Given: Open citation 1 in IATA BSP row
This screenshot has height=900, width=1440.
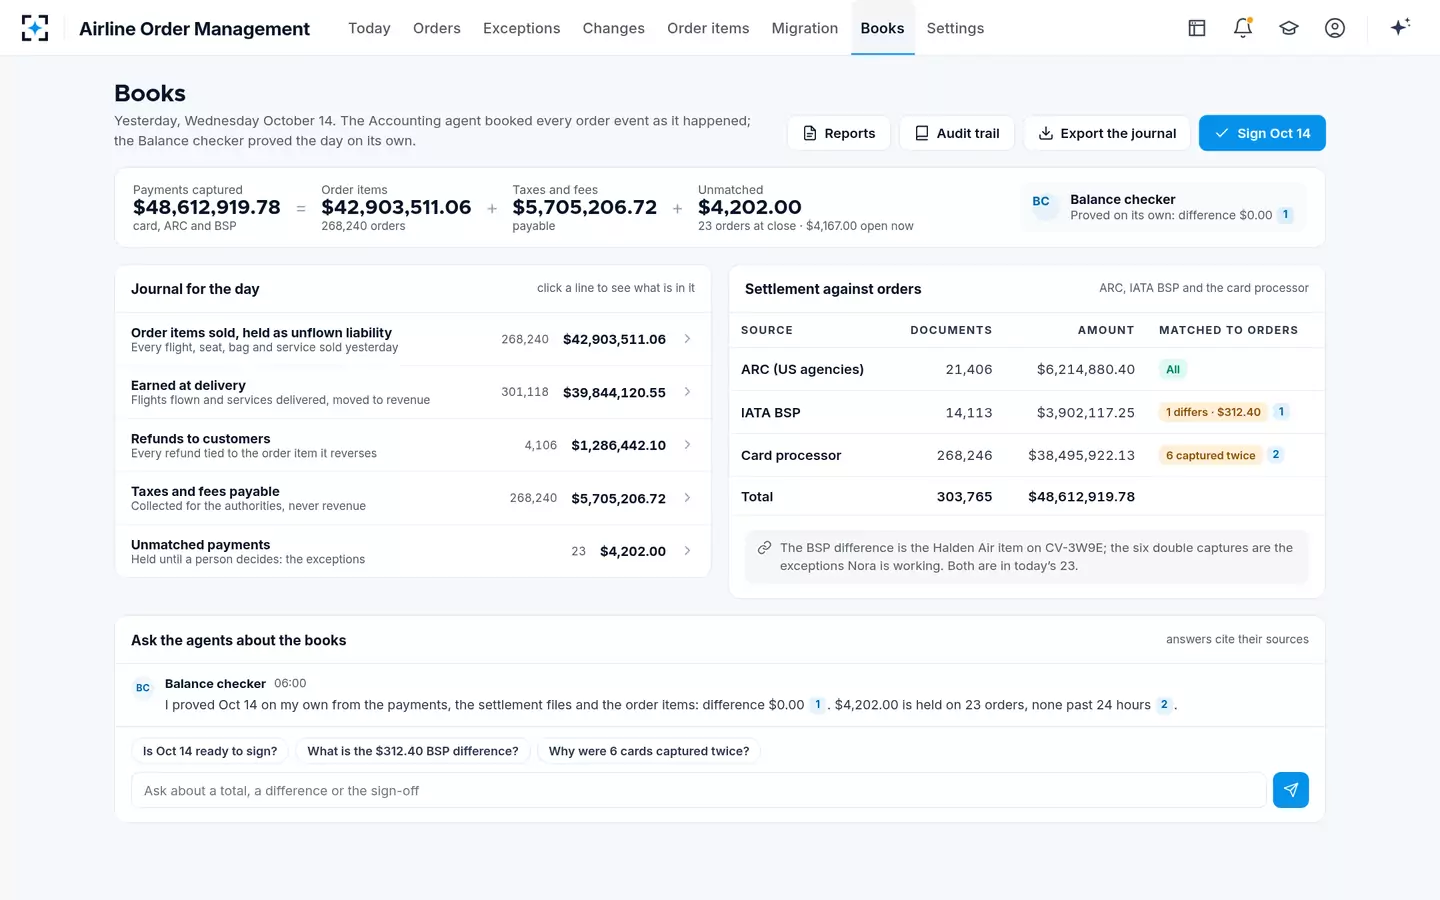Looking at the screenshot, I should pyautogui.click(x=1282, y=412).
